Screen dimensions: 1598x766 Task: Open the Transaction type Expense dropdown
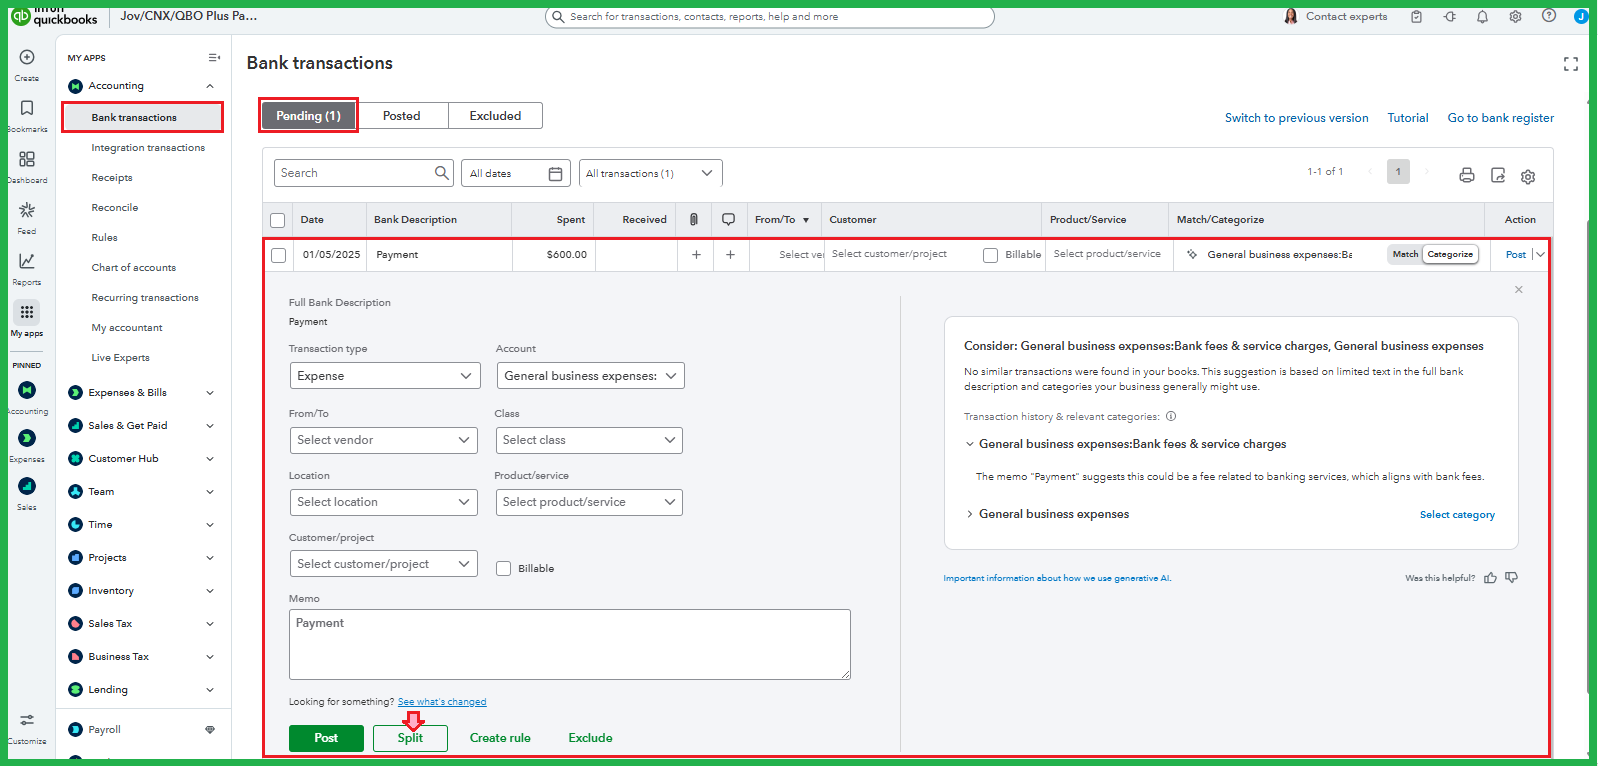tap(384, 376)
